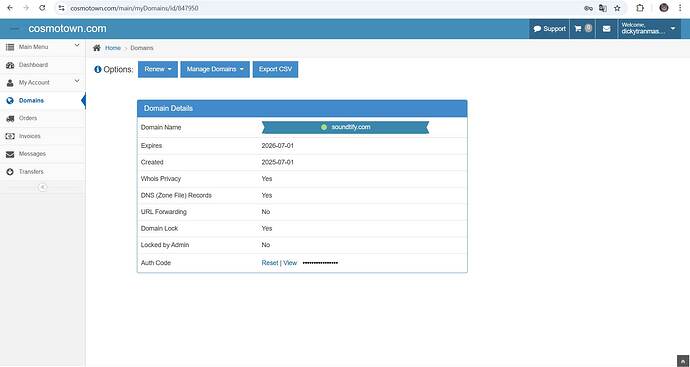Viewport: 690px width, 367px height.
Task: Click the Home house icon in breadcrumb
Action: click(x=97, y=48)
